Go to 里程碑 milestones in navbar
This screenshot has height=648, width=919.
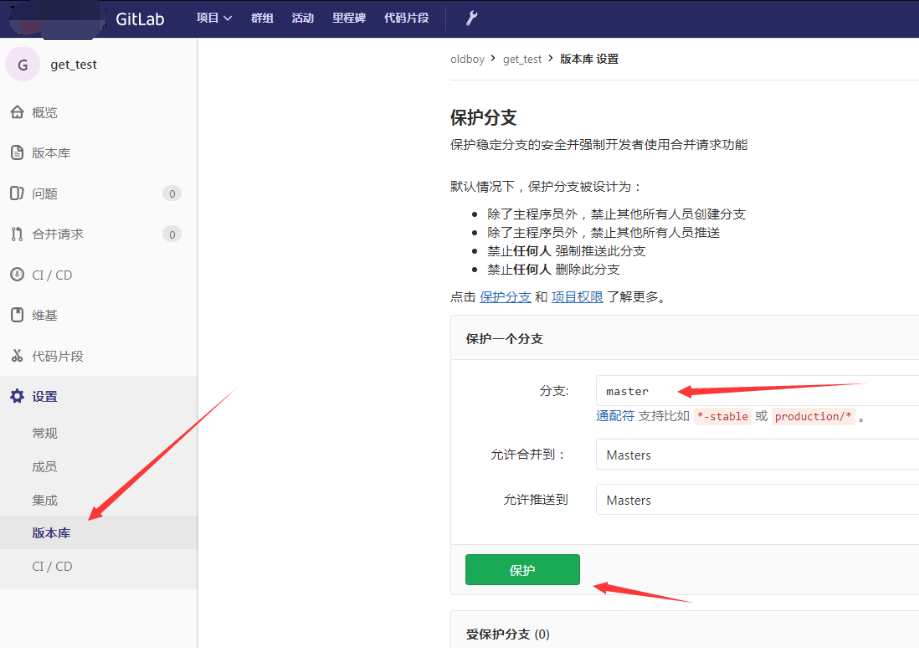tap(348, 18)
